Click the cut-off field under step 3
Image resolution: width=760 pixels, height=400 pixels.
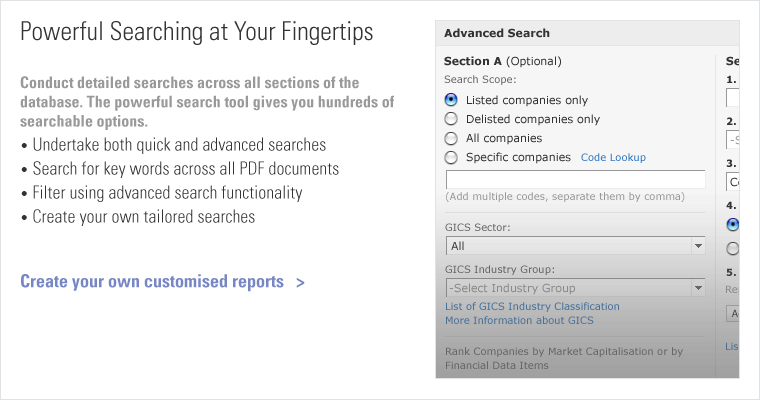(732, 182)
